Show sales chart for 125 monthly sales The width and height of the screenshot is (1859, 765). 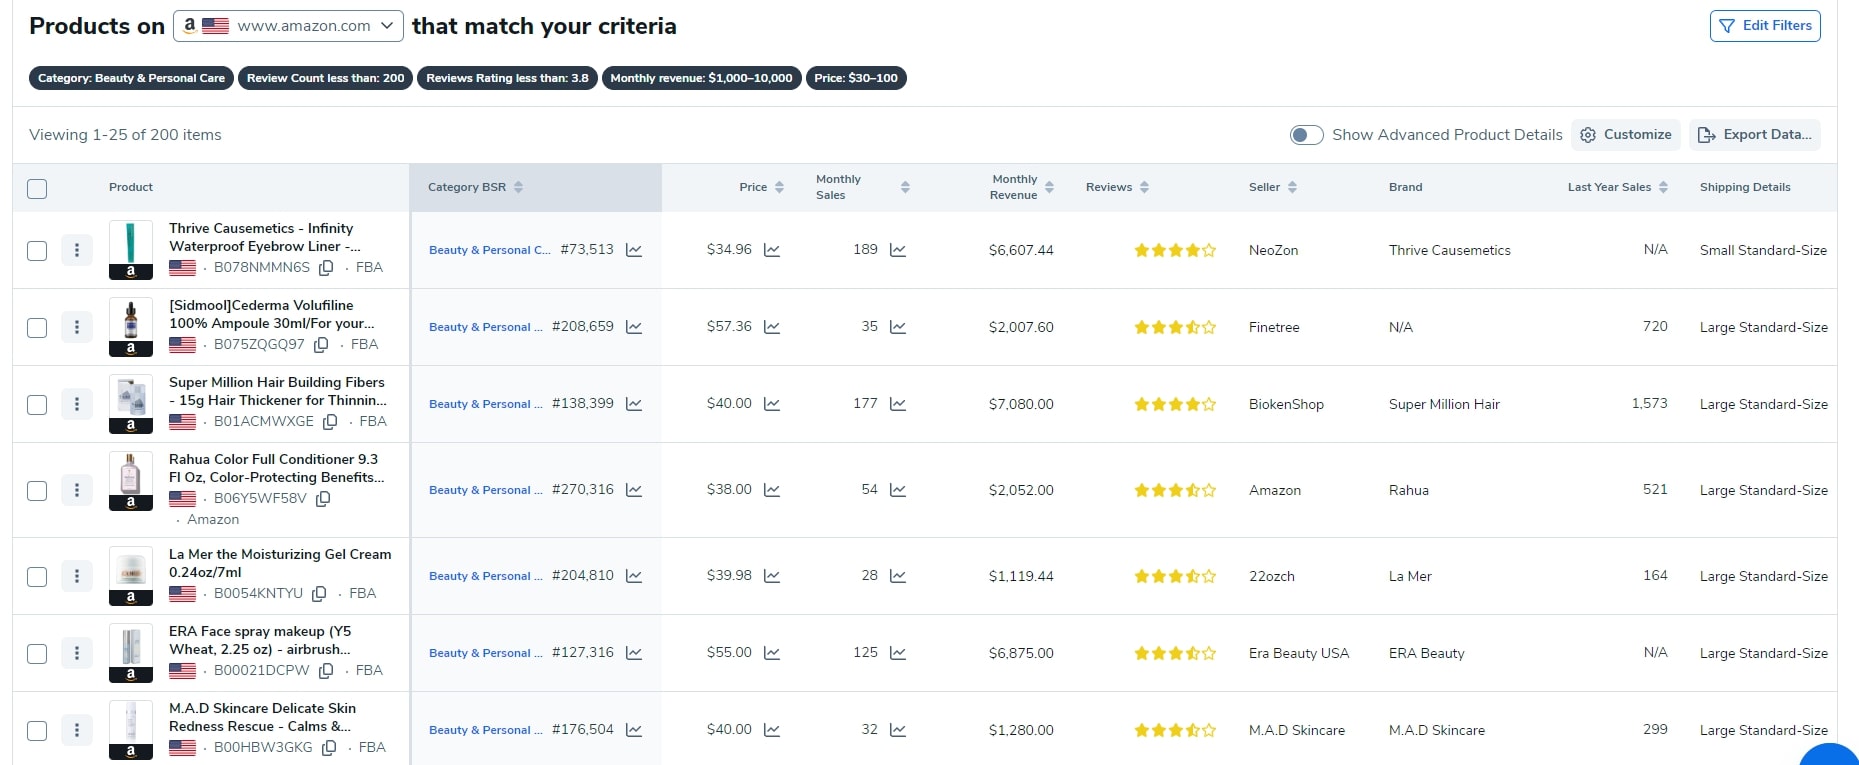898,653
